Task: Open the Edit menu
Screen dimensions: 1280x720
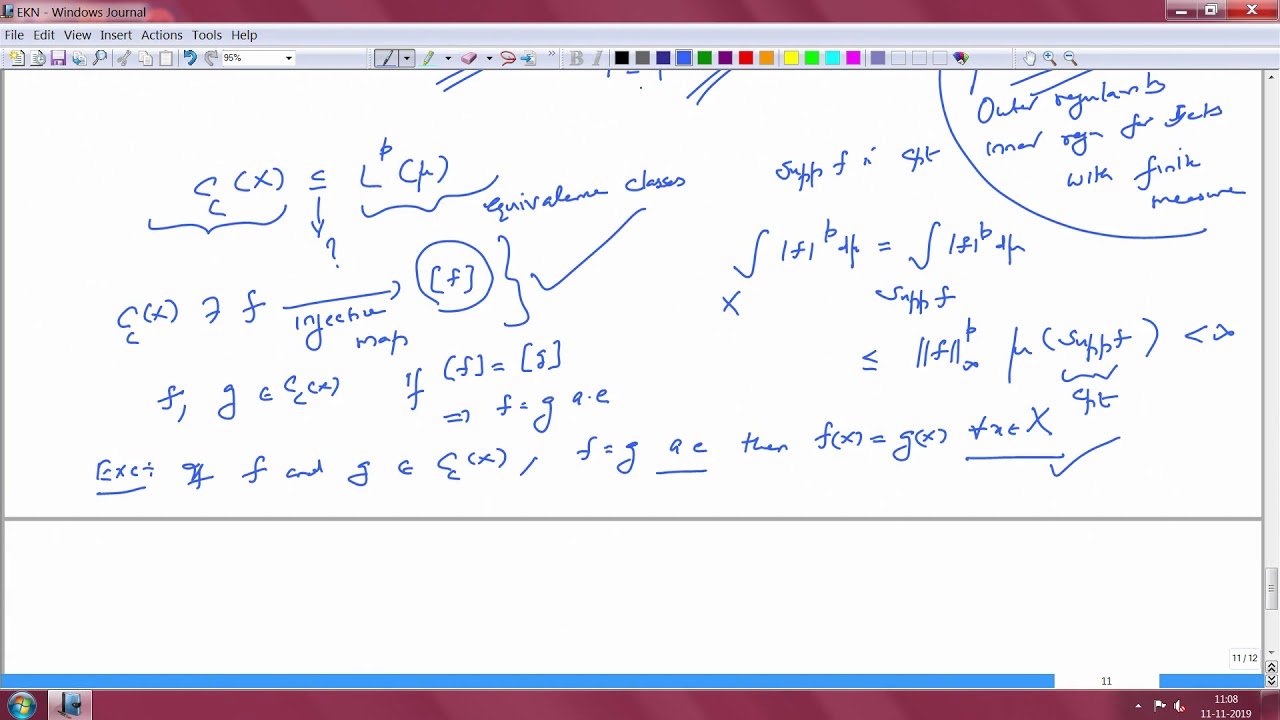Action: [44, 35]
